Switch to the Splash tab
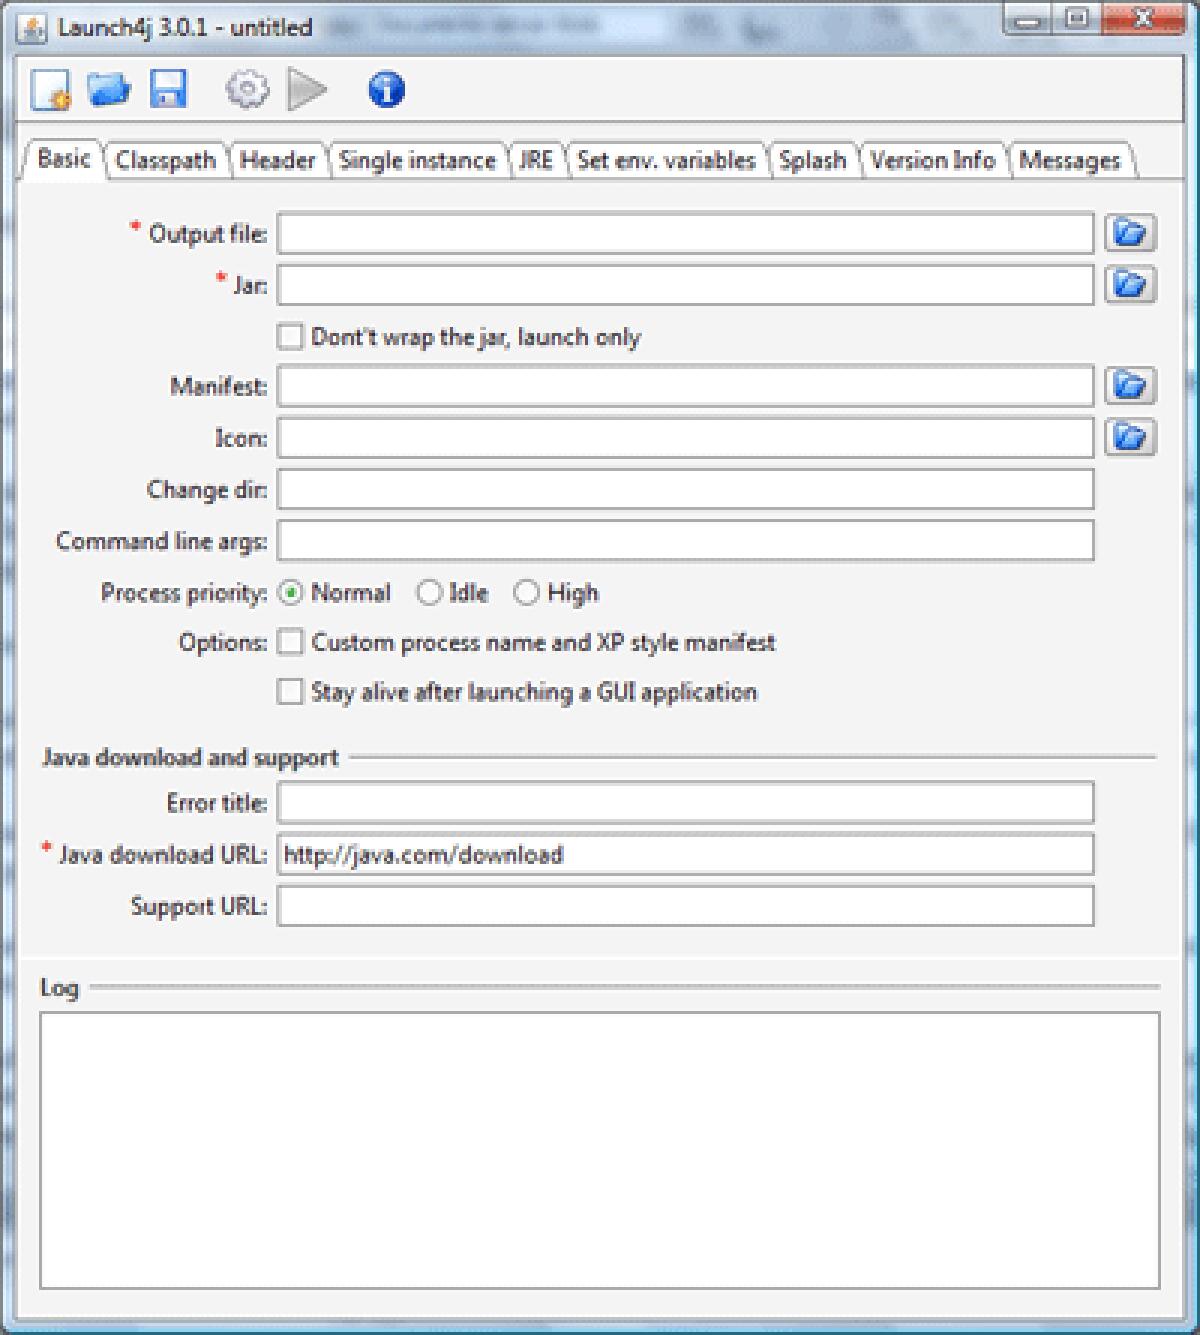 [812, 160]
